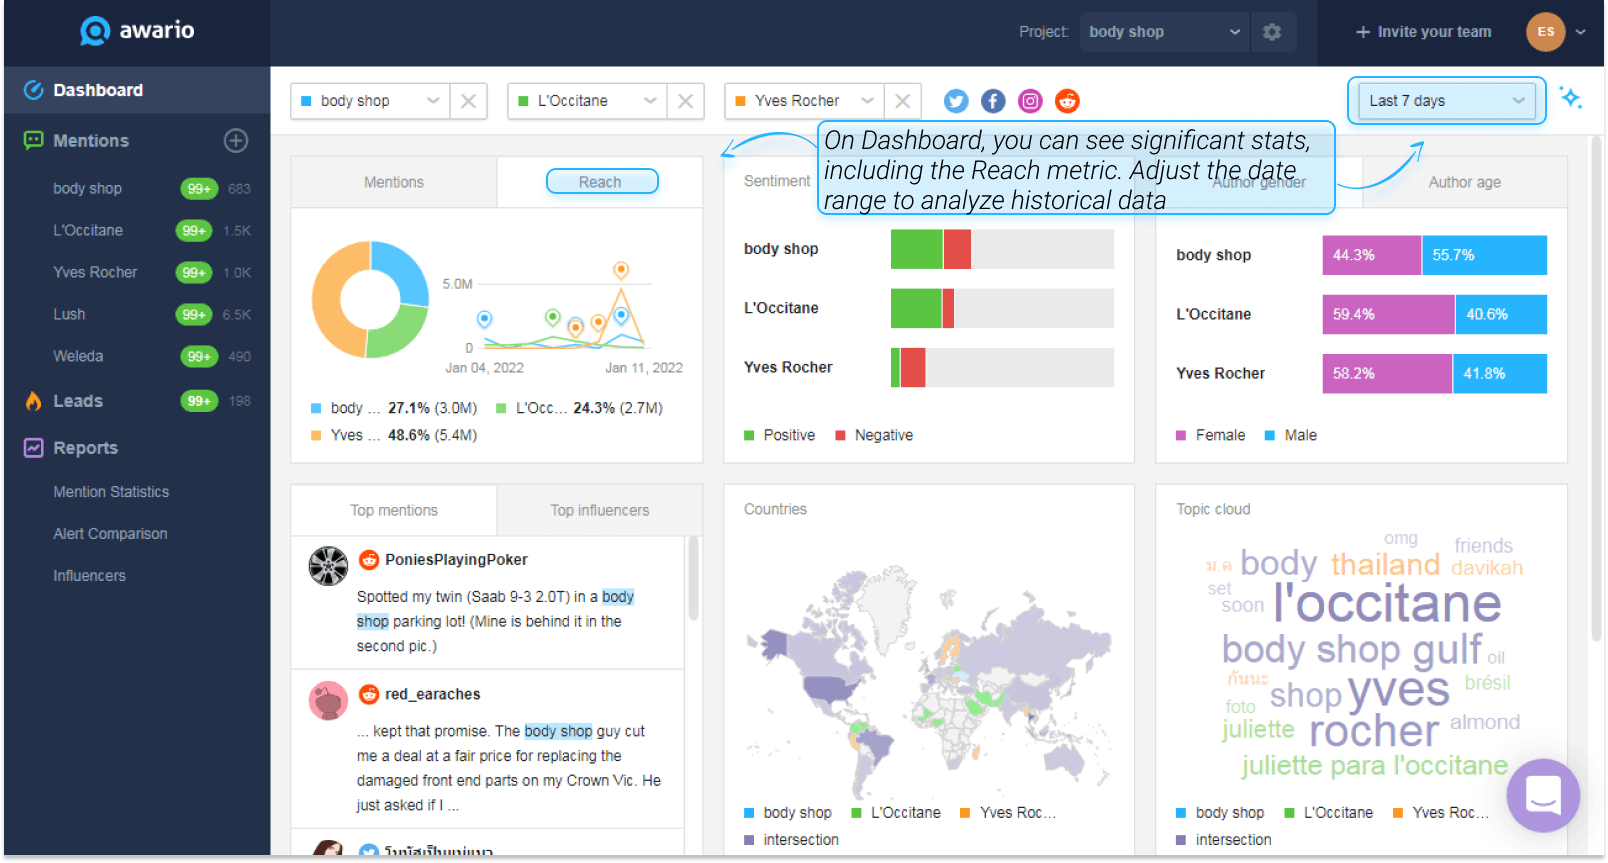Click 'l'occitane' word in topic cloud

click(x=1387, y=603)
